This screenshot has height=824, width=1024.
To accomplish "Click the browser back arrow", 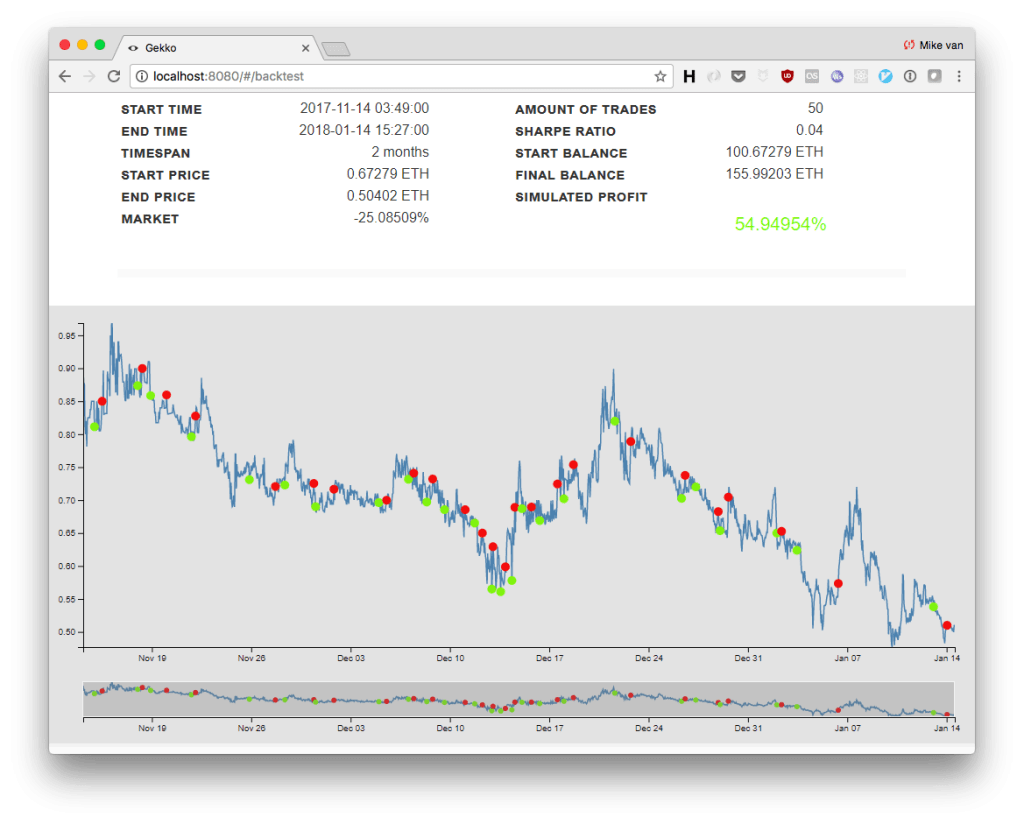I will point(65,76).
